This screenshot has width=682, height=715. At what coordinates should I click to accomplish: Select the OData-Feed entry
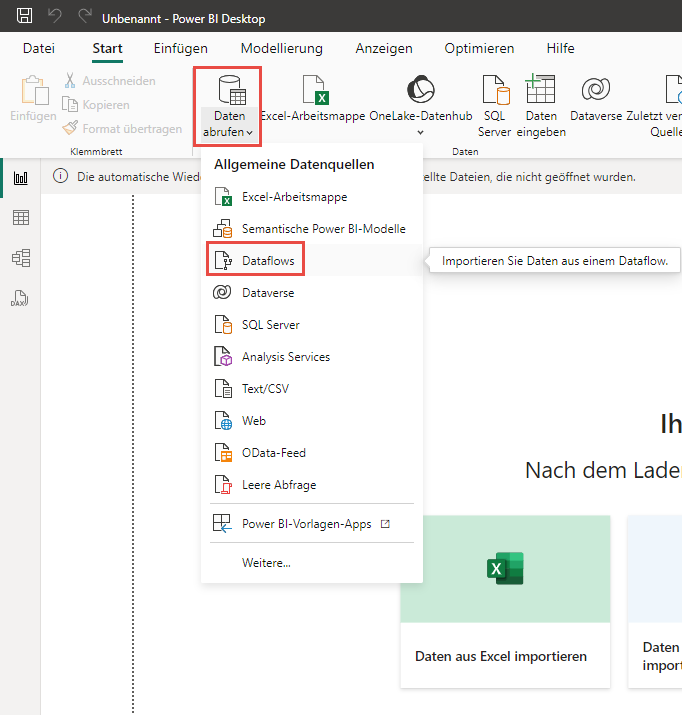coord(312,453)
